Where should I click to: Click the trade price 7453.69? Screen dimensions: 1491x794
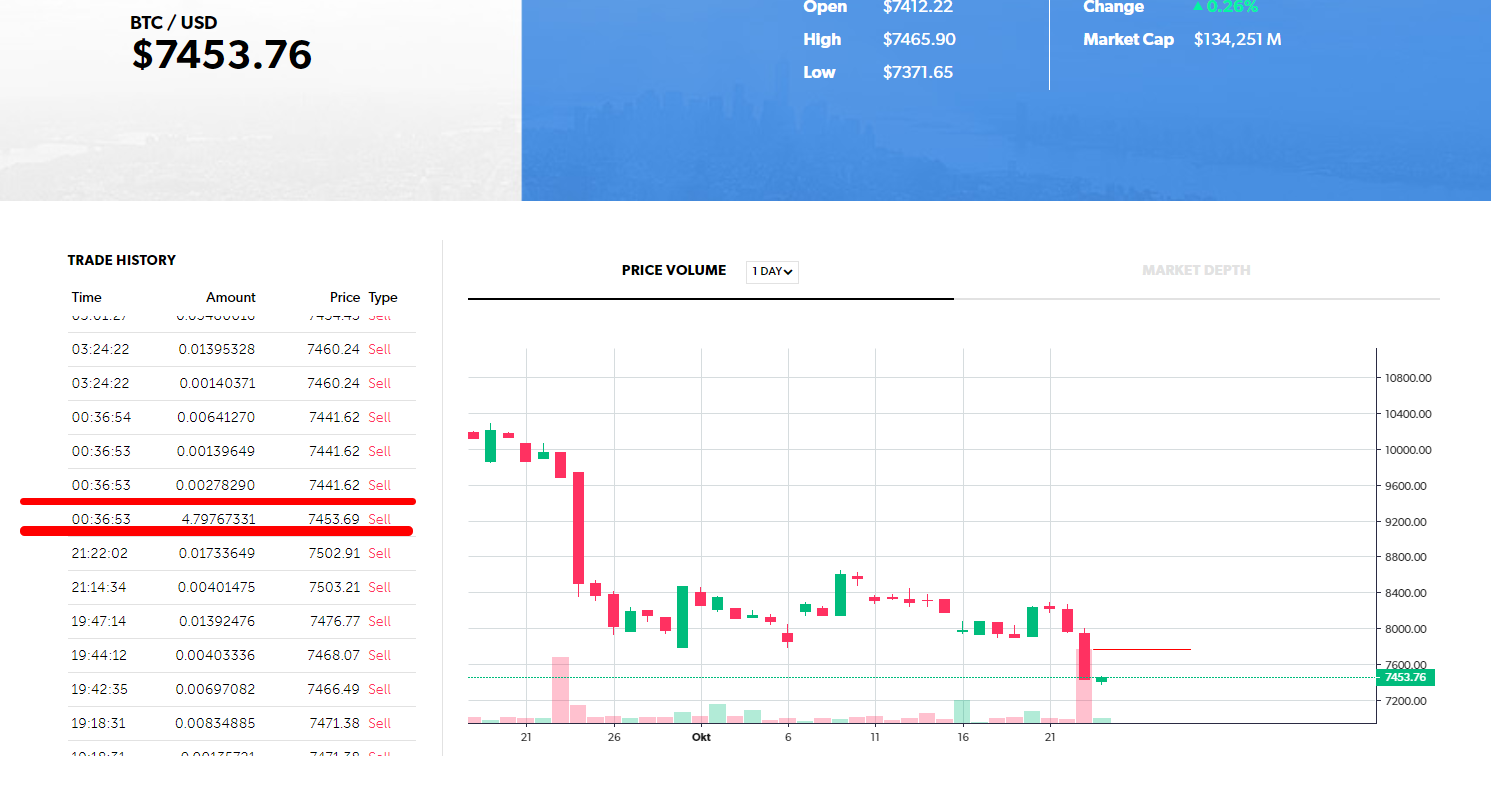click(x=335, y=519)
